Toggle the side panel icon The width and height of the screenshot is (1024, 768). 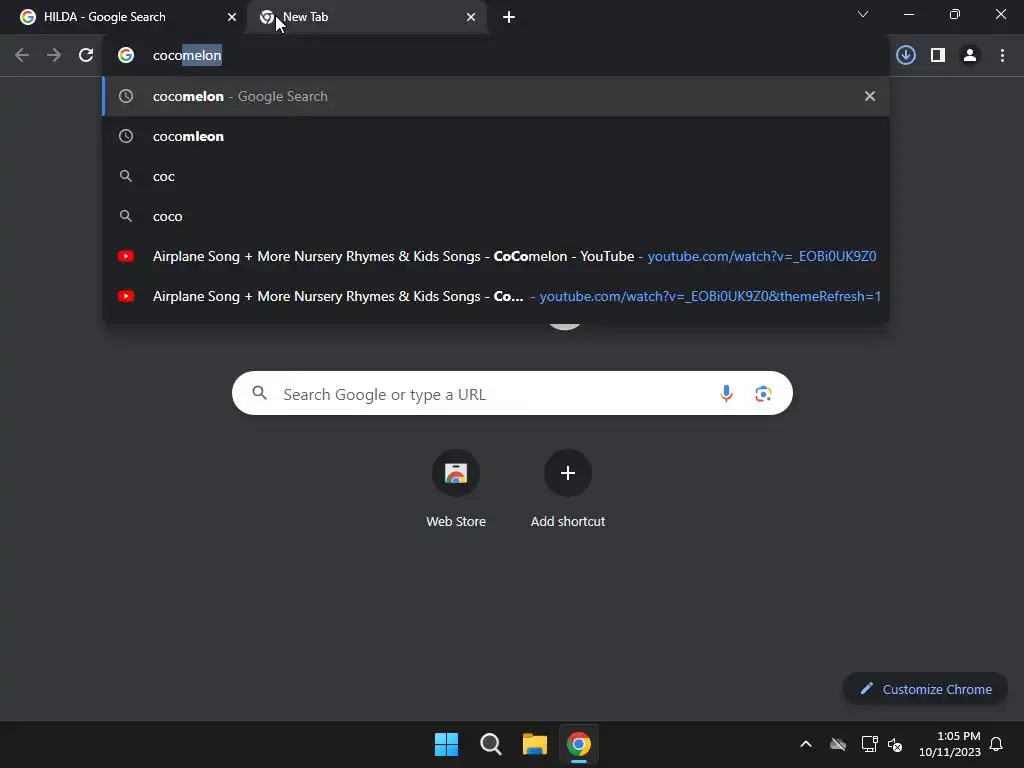click(938, 56)
